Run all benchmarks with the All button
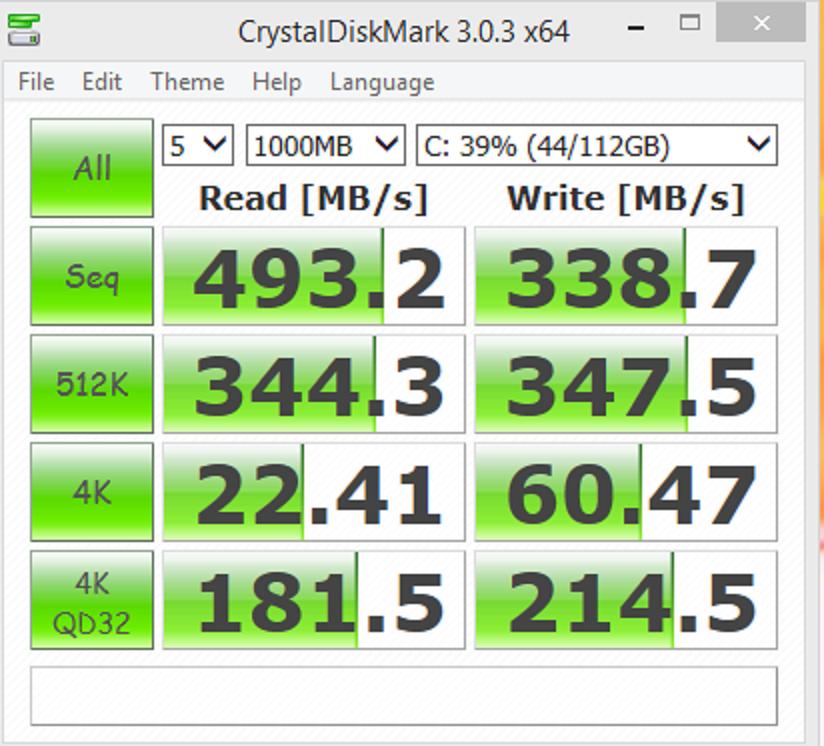 tap(92, 168)
